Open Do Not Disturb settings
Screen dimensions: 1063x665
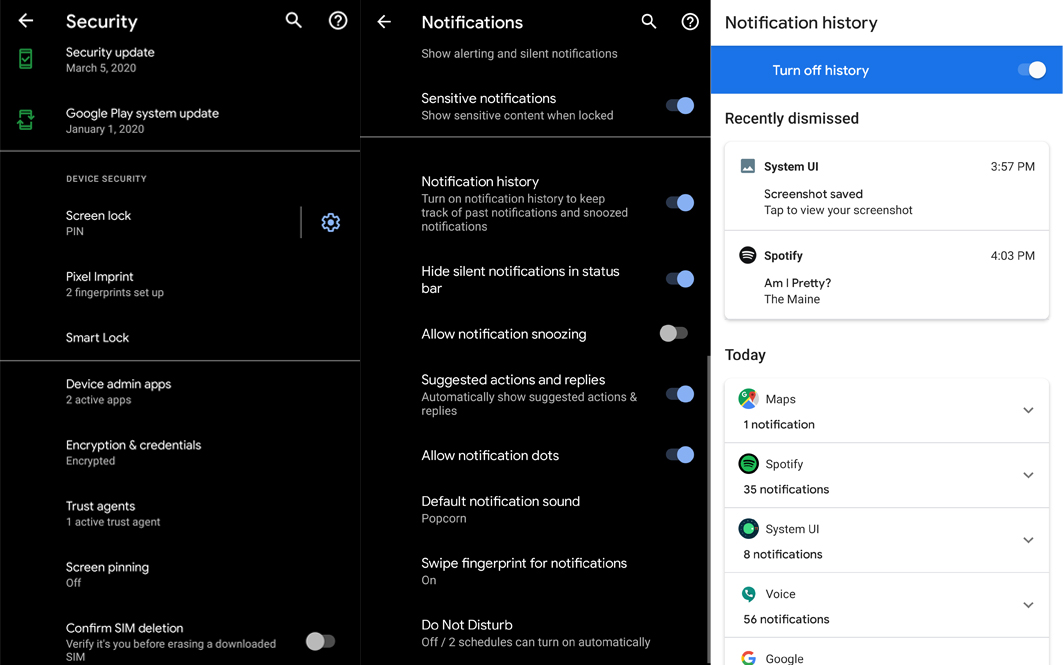coord(535,632)
